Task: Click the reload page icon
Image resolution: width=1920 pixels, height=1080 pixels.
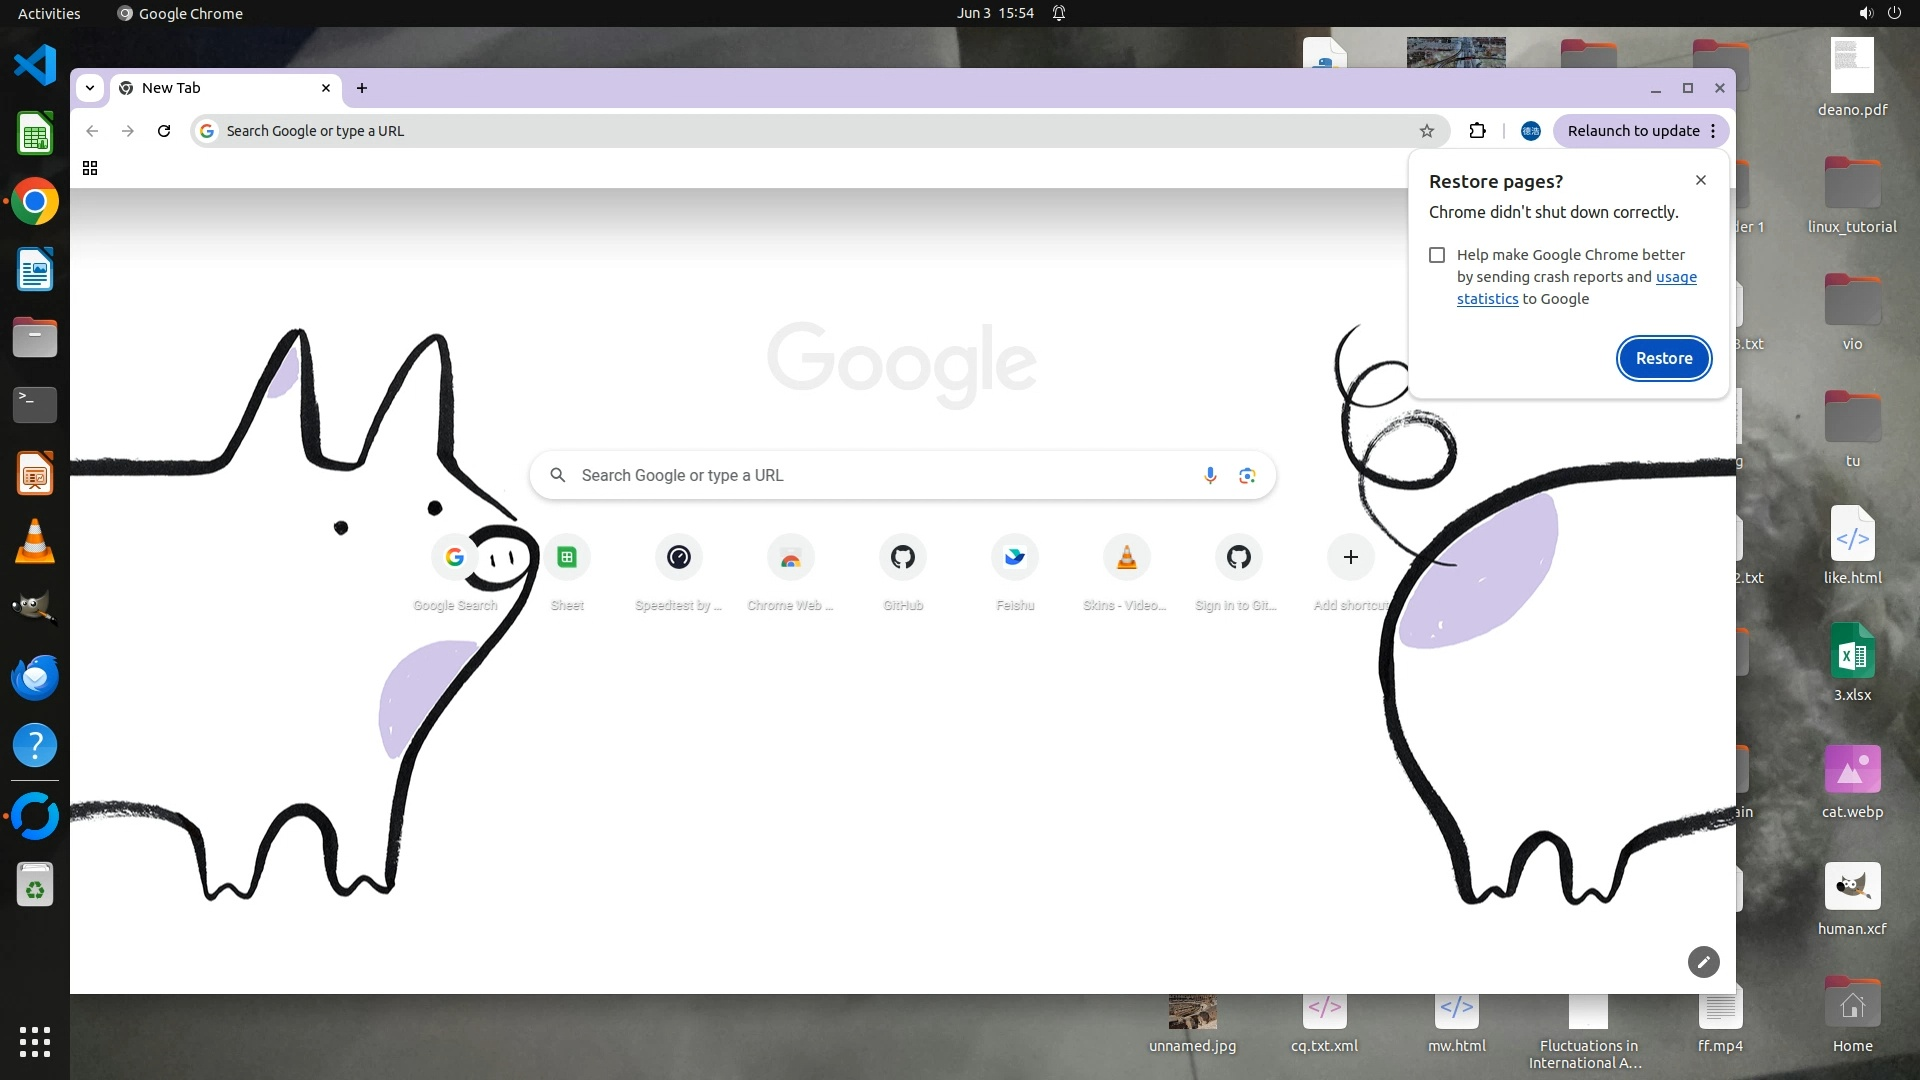Action: coord(164,131)
